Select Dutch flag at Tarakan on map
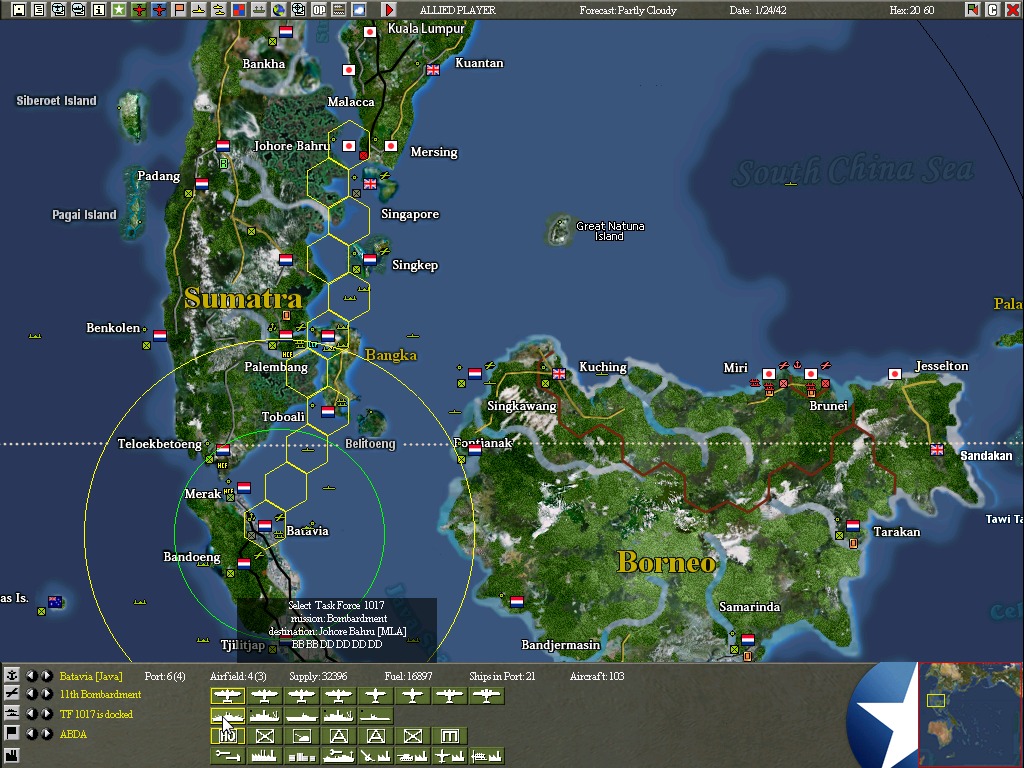 (853, 525)
